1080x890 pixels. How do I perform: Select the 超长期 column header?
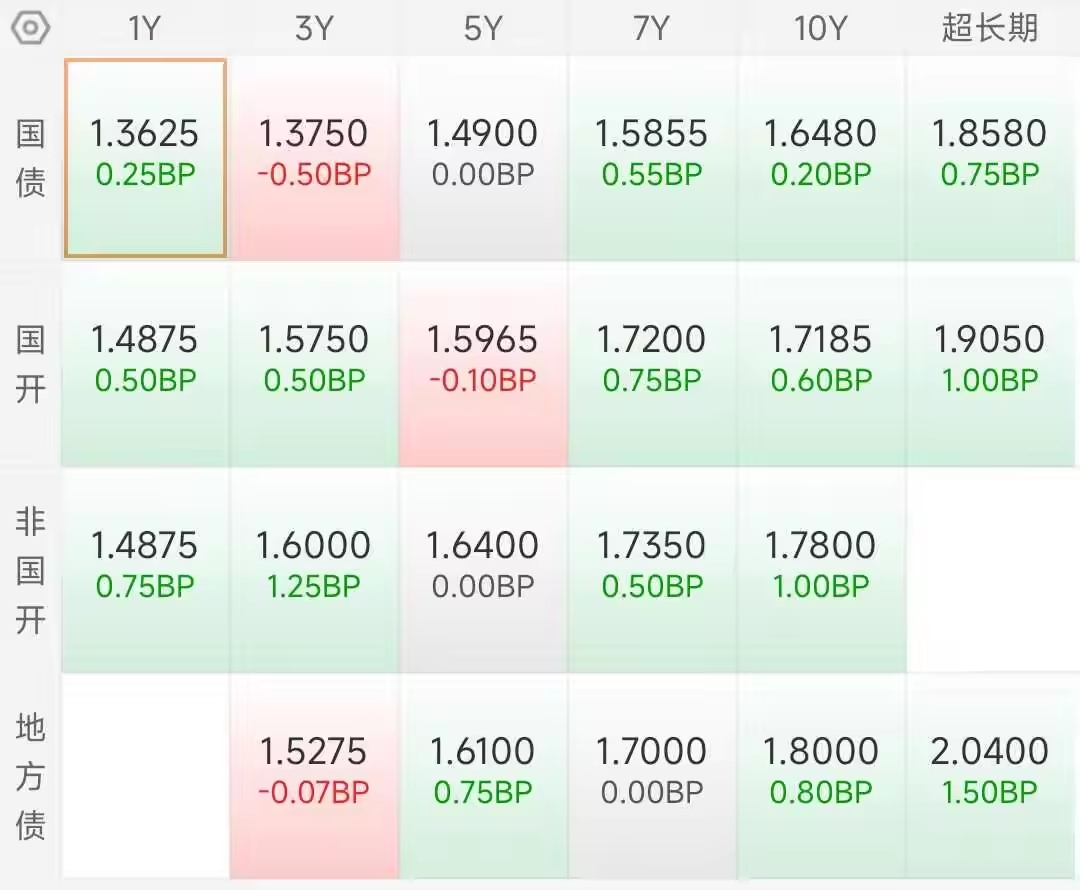point(990,28)
